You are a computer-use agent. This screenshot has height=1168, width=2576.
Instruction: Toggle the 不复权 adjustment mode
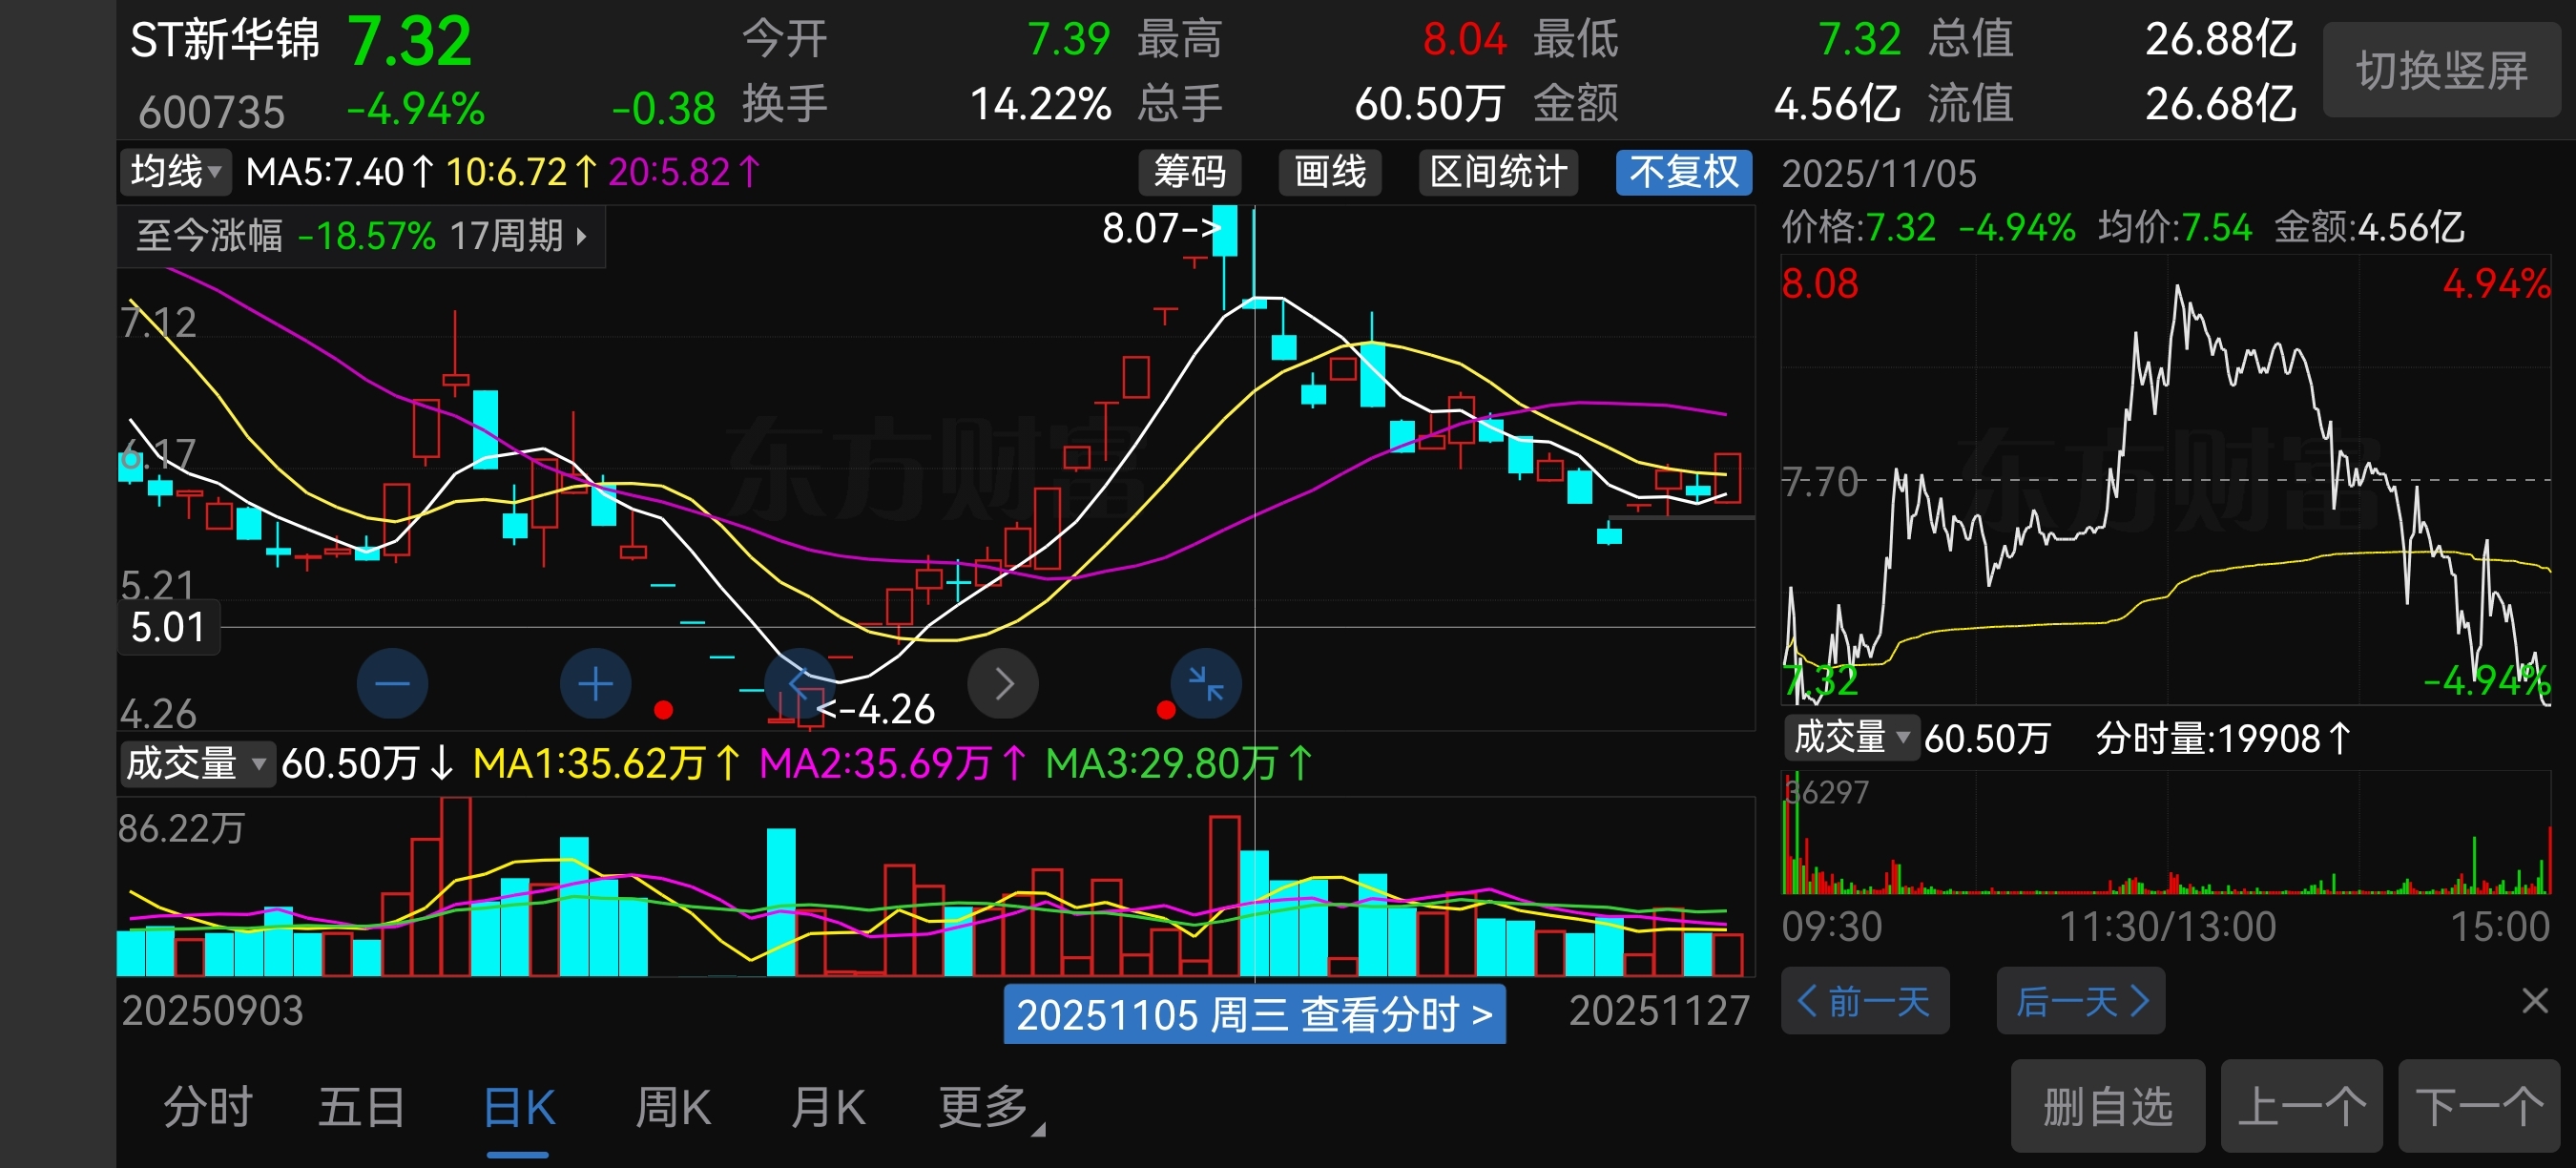coord(1683,172)
